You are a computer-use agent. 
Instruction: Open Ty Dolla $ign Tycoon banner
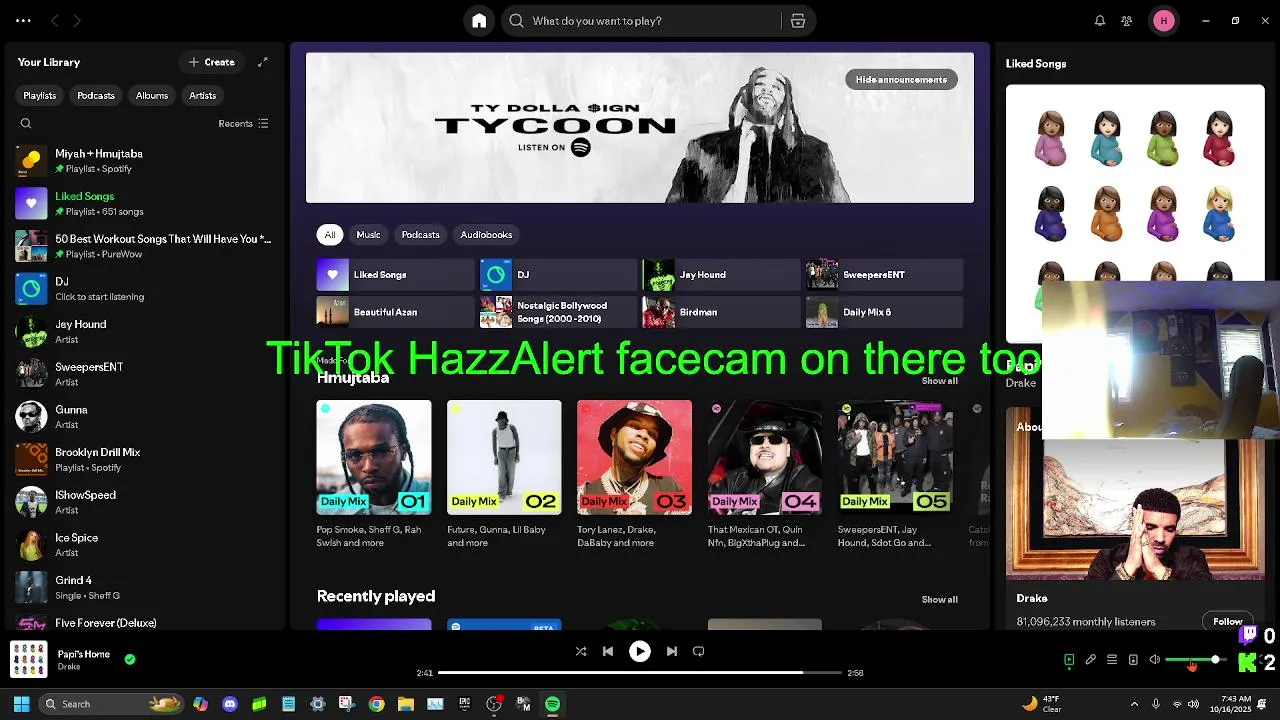[x=640, y=128]
